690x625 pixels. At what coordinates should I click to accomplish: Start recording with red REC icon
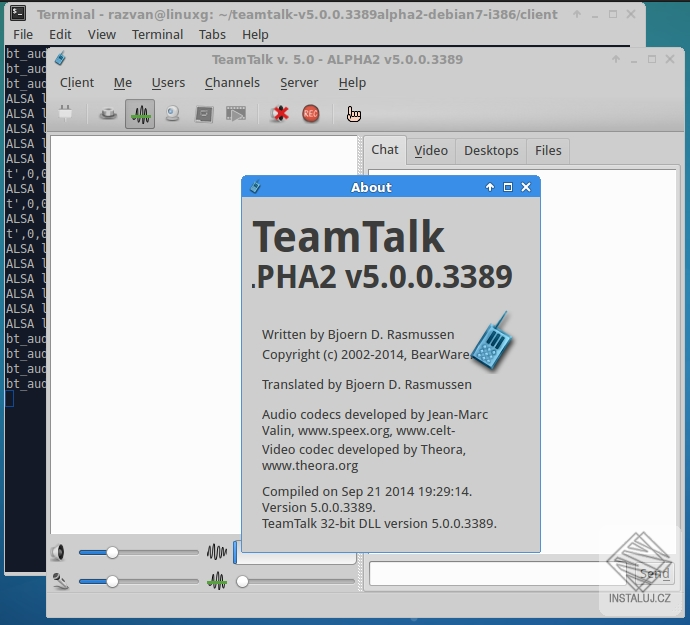coord(311,114)
